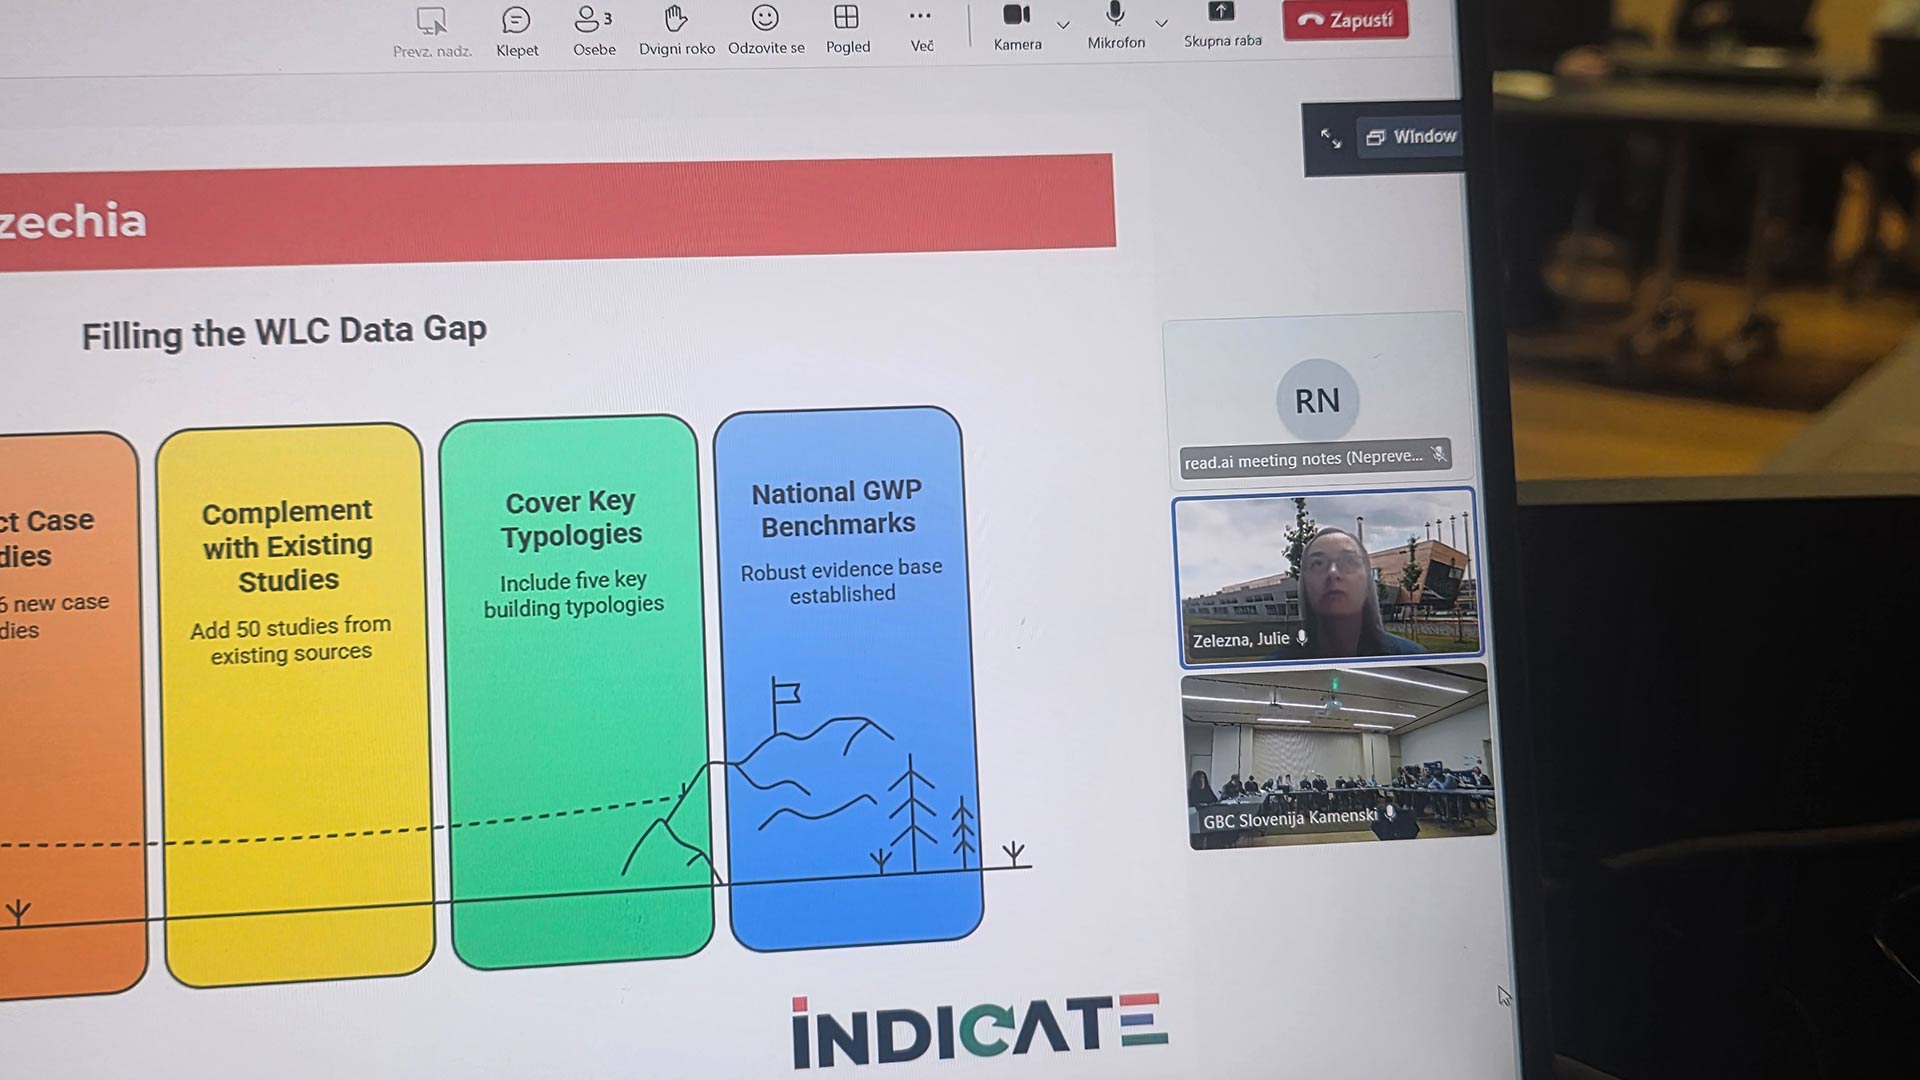The image size is (1920, 1080).
Task: Open the Več more options menu
Action: pyautogui.click(x=921, y=17)
